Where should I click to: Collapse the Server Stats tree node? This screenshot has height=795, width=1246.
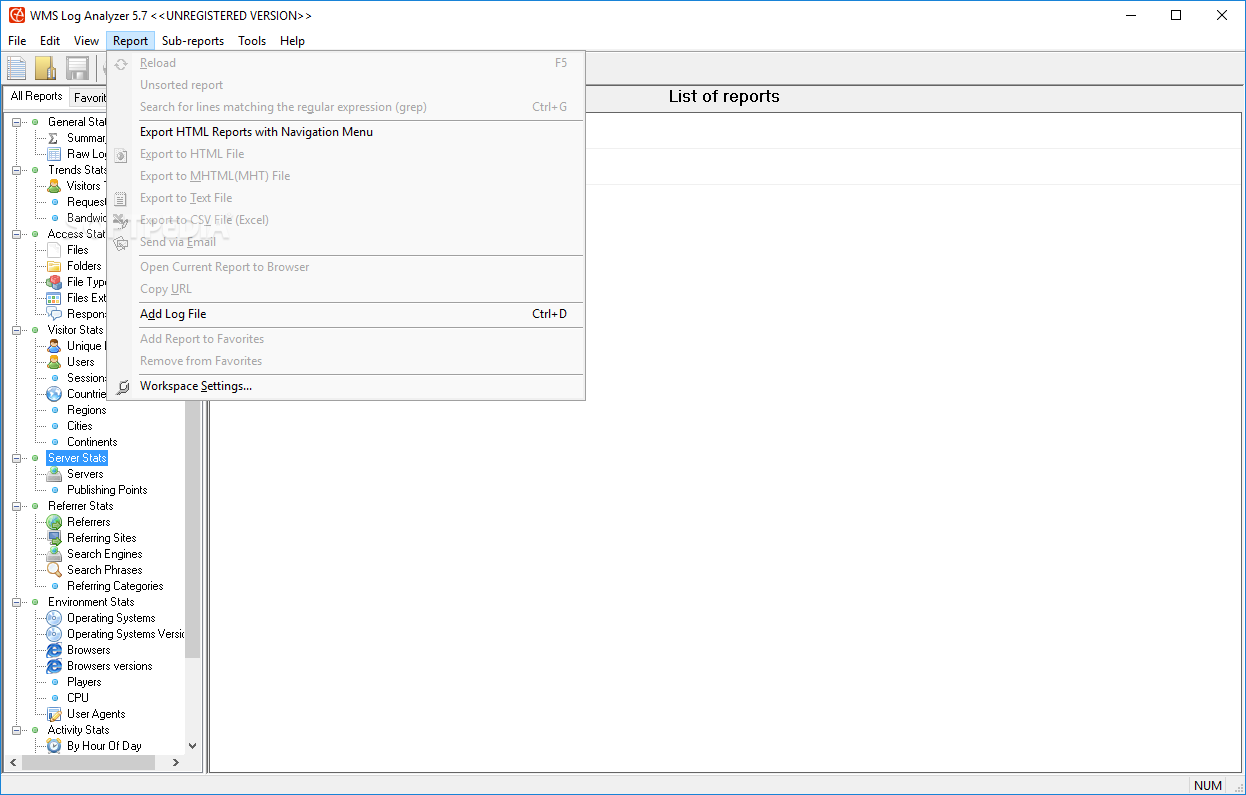(x=17, y=458)
